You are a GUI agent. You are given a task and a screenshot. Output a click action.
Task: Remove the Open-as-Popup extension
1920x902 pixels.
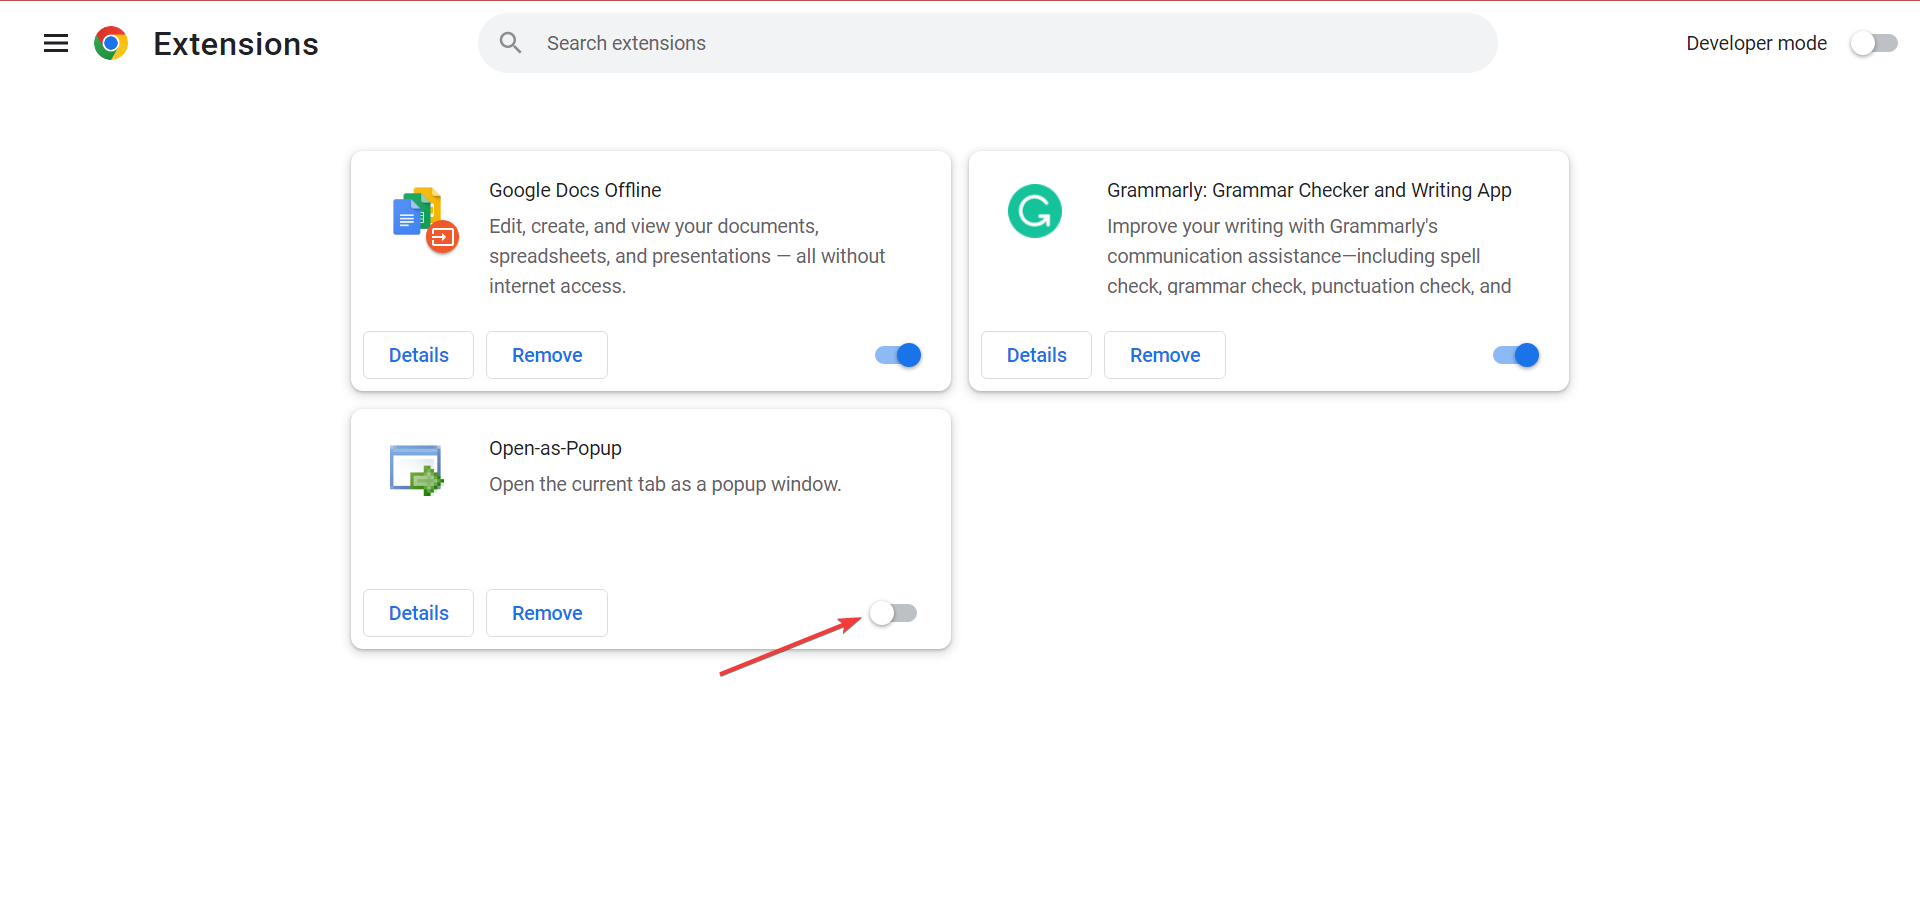click(x=547, y=613)
